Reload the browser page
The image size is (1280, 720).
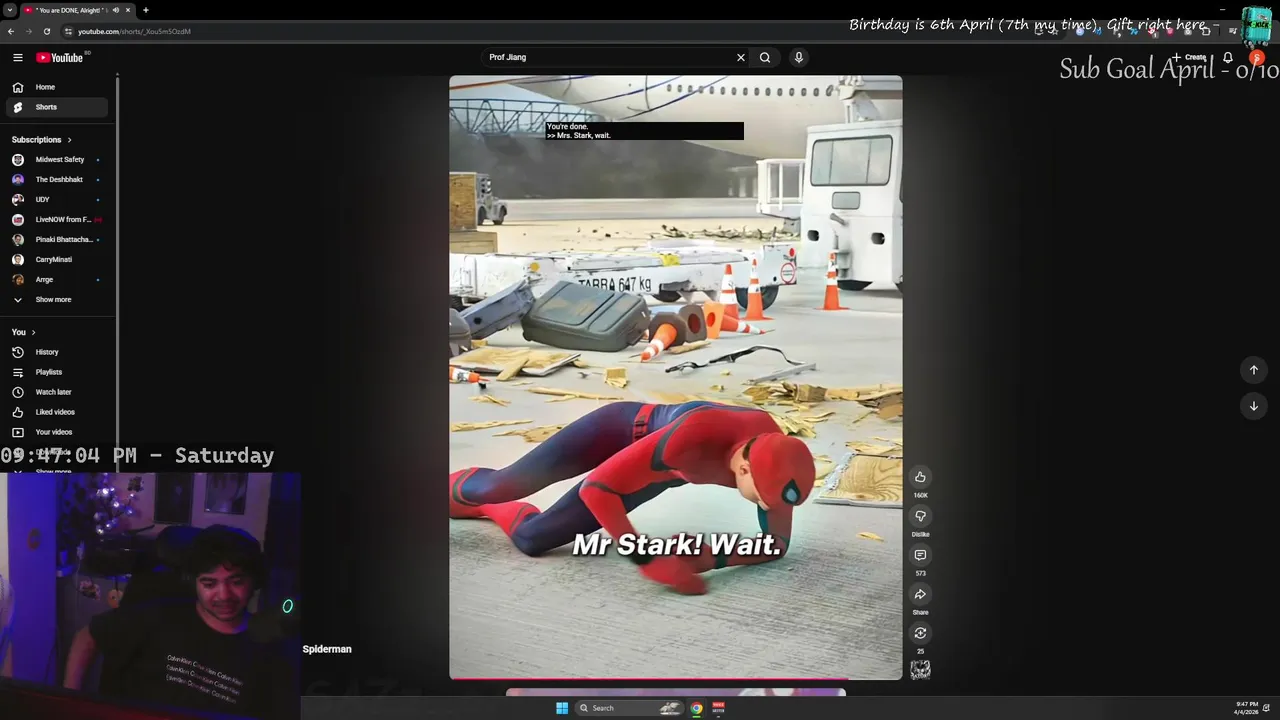pos(46,31)
